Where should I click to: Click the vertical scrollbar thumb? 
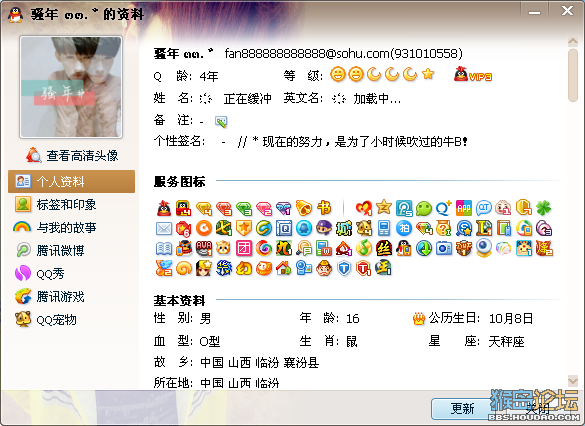click(573, 75)
